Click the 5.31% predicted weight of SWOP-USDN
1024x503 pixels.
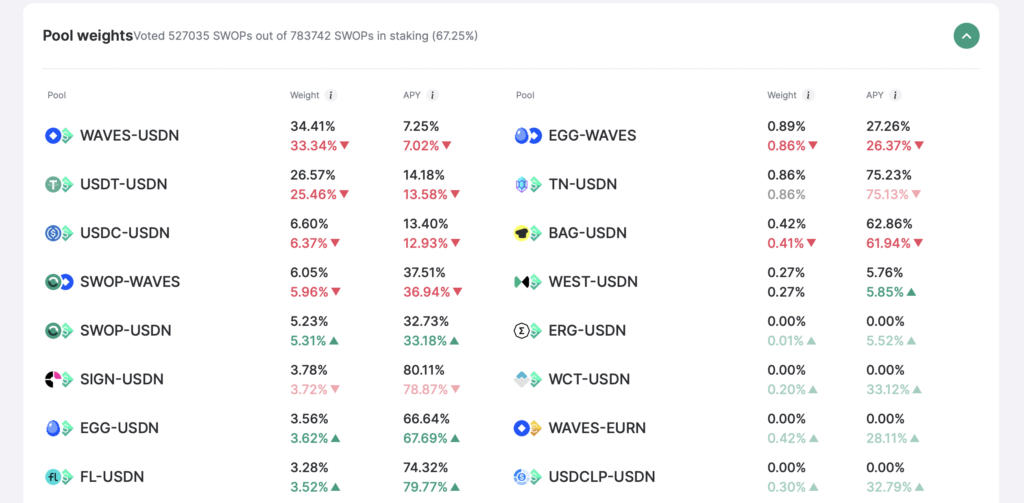[x=309, y=340]
